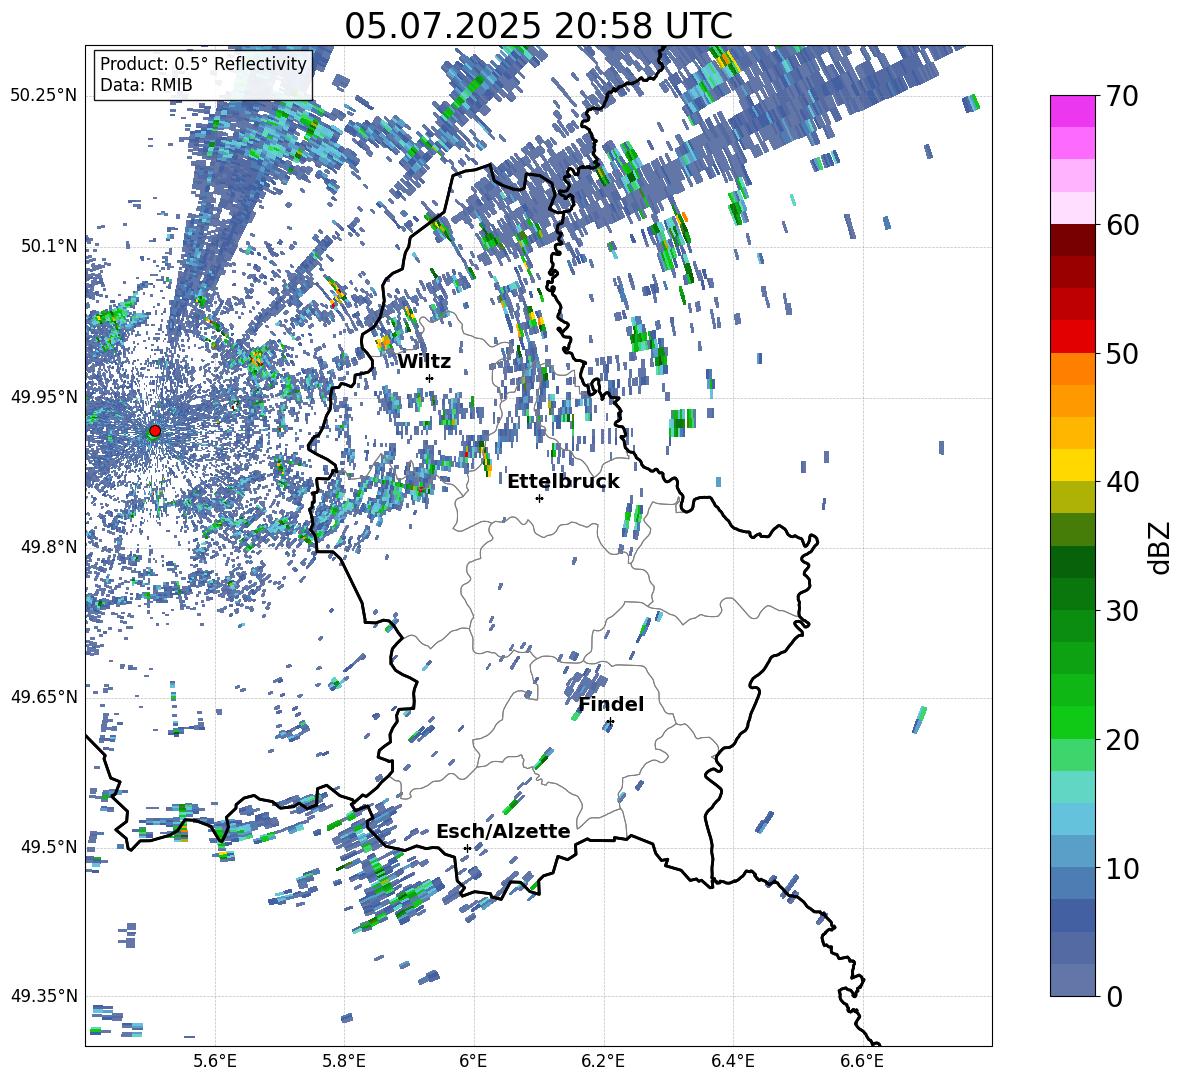The image size is (1184, 1081).
Task: Click the 6°E longitude label
Action: [473, 1061]
